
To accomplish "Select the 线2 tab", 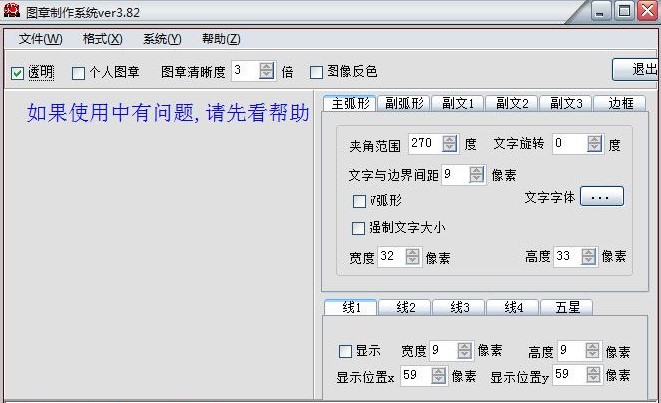I will pyautogui.click(x=405, y=307).
